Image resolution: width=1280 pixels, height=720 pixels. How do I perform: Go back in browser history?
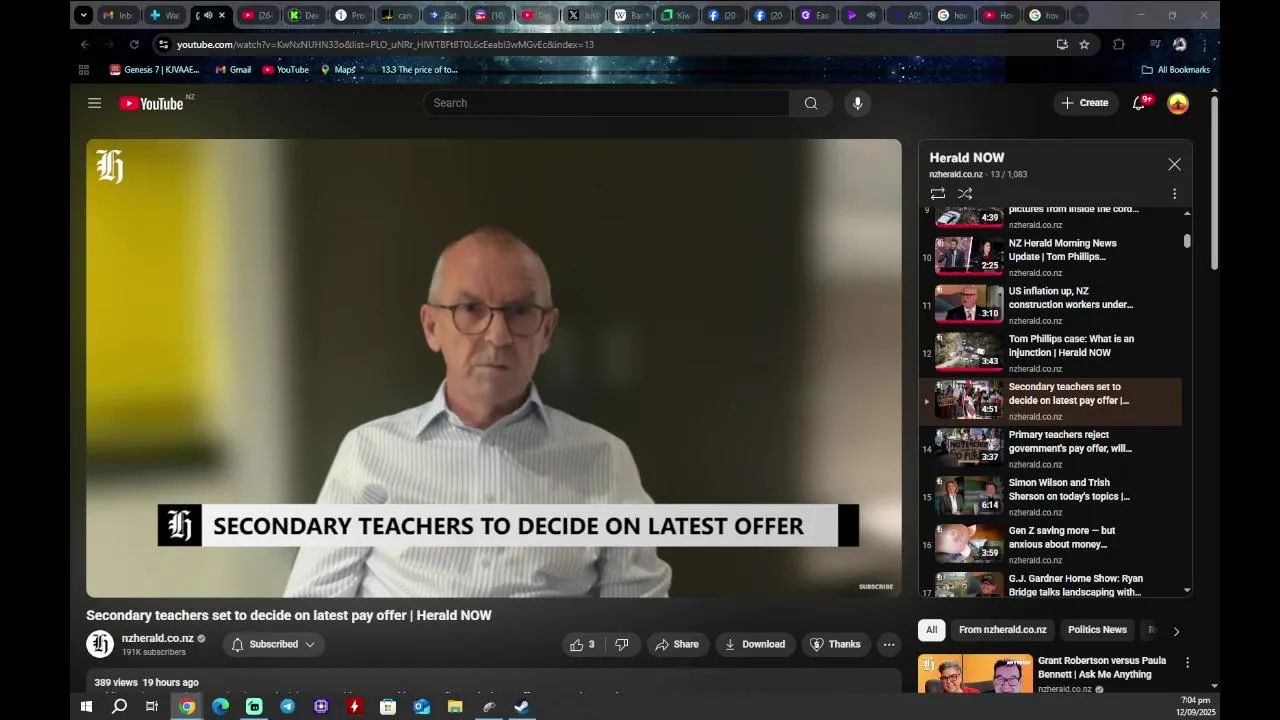coord(85,44)
